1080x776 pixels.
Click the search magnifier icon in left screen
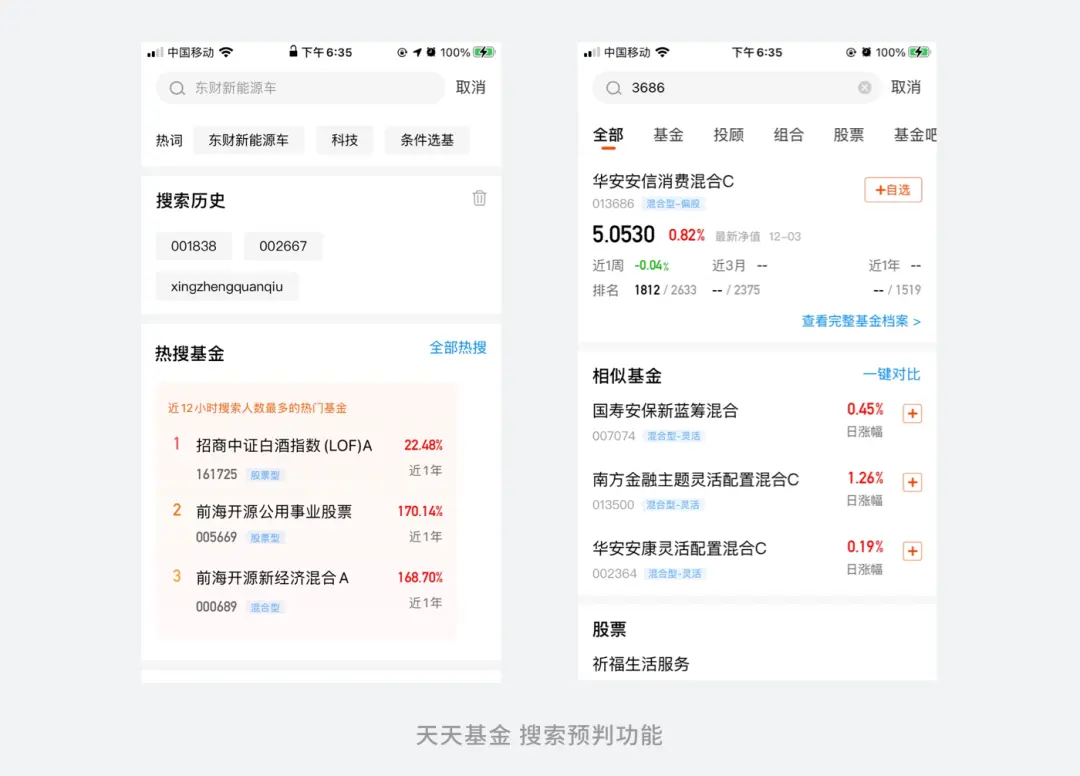coord(177,88)
